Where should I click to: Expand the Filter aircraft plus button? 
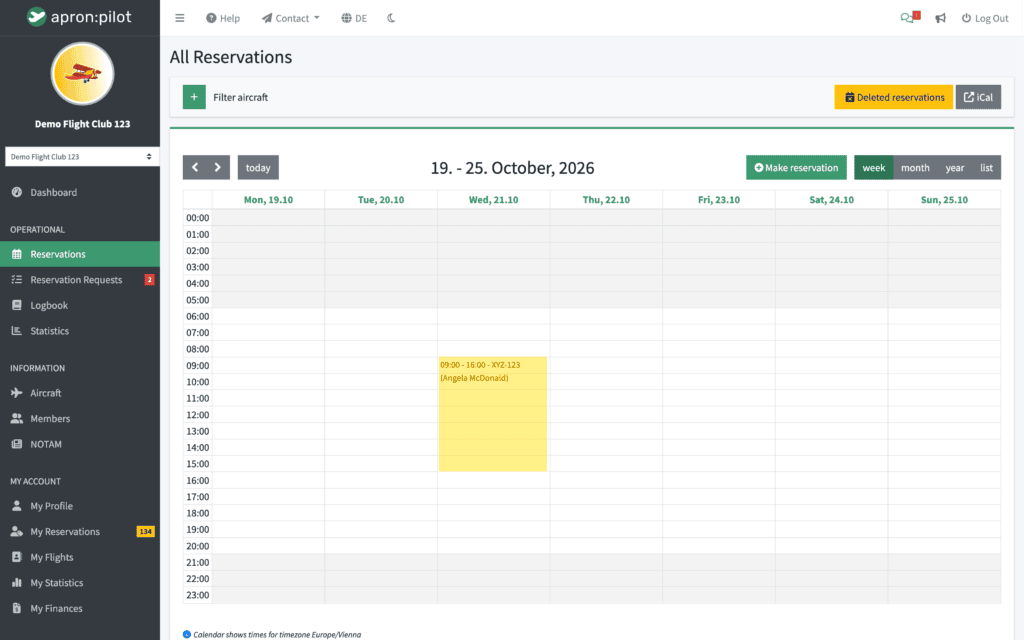pyautogui.click(x=194, y=97)
